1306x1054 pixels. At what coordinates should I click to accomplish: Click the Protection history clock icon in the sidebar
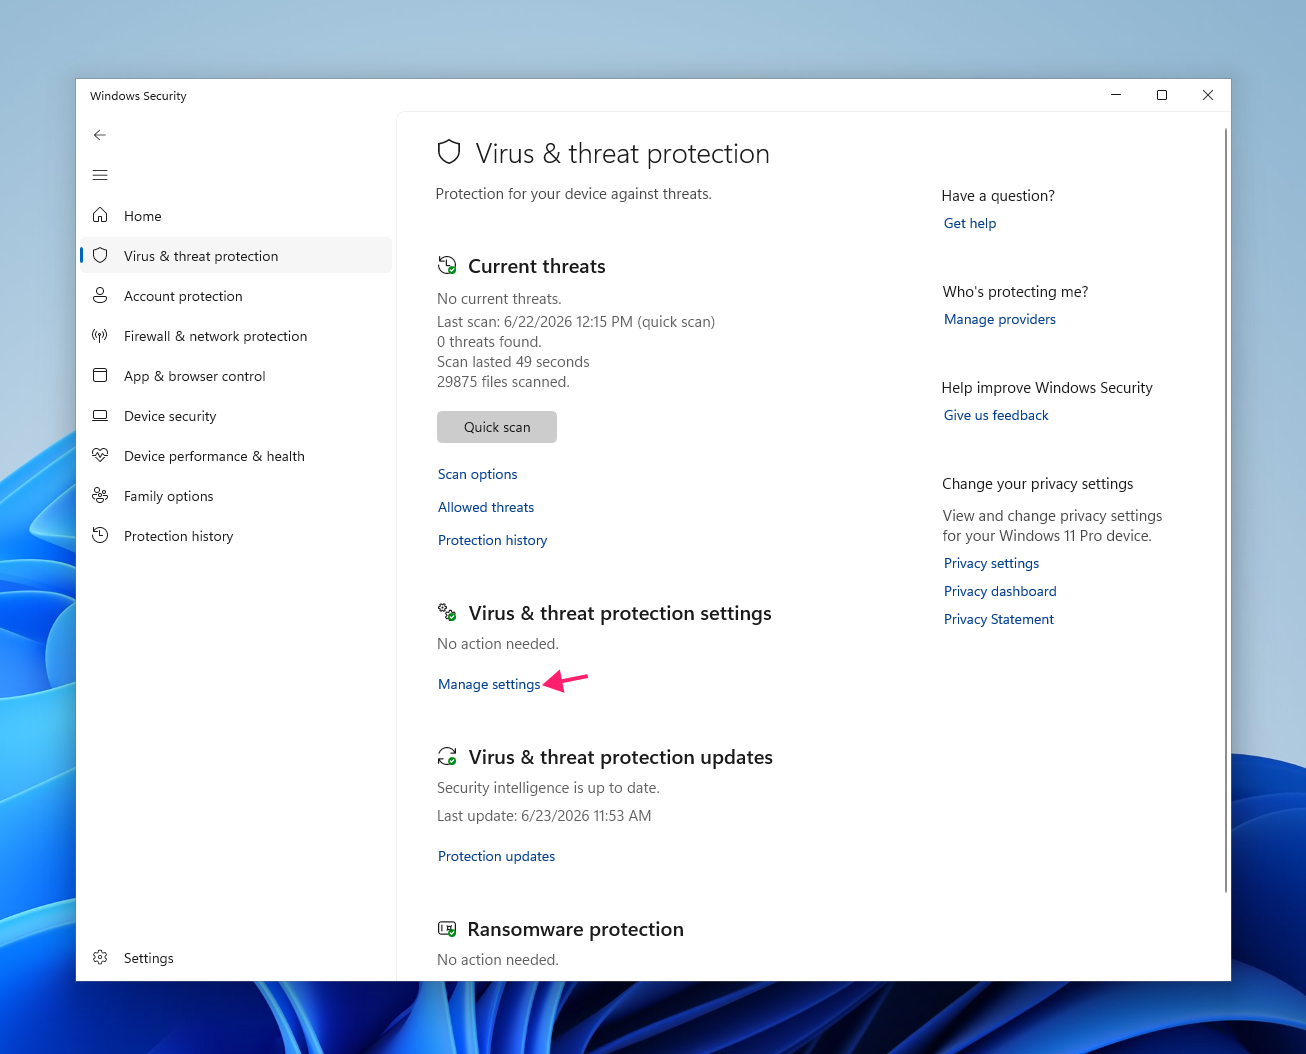point(100,535)
